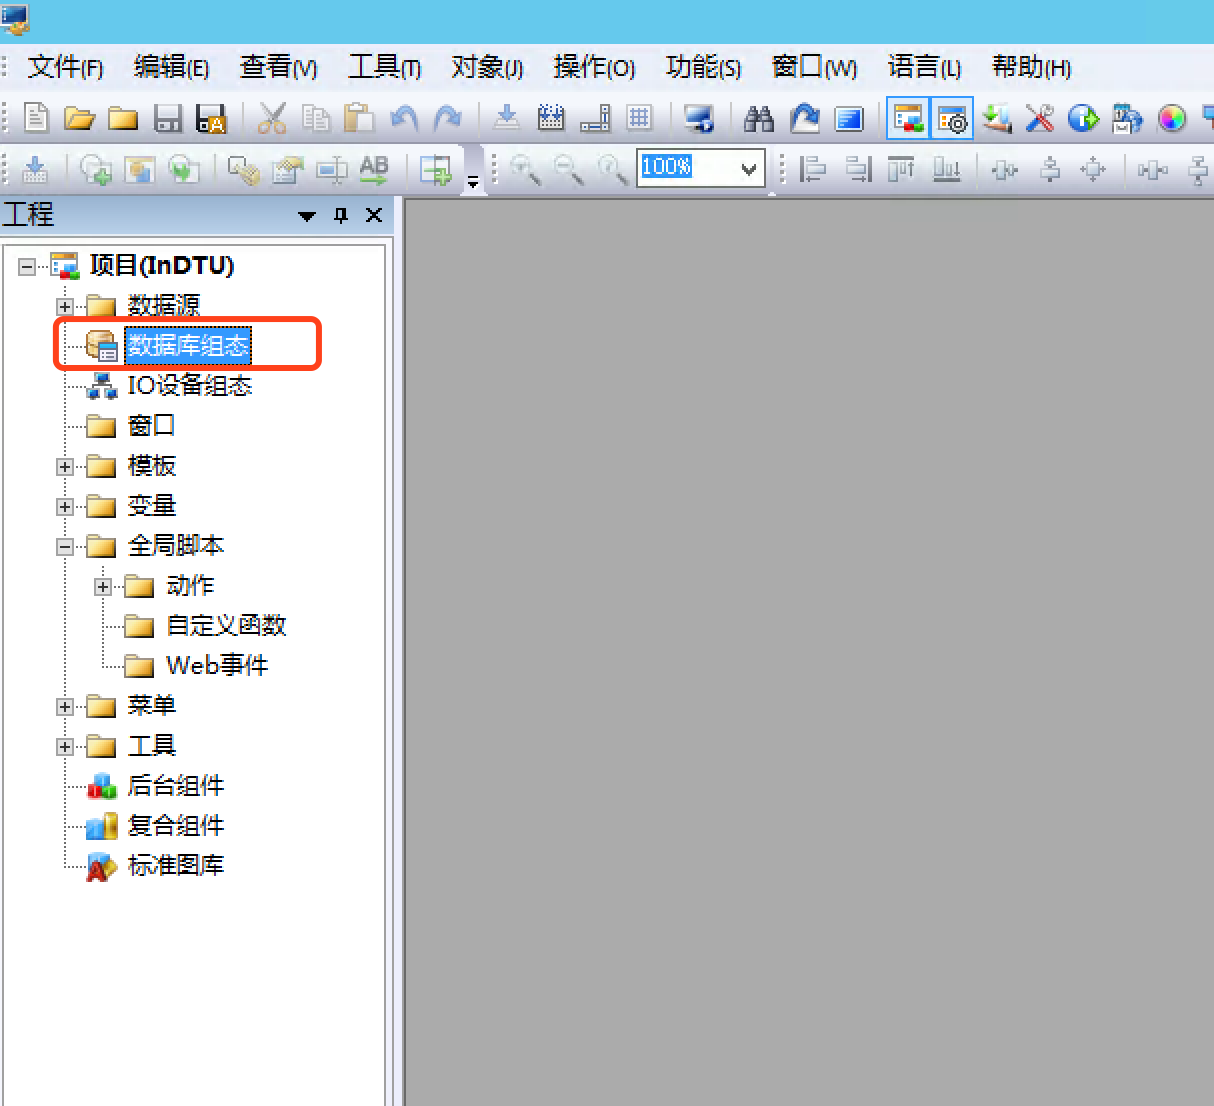Toggle the highlighted settings window toolbar button
1214x1106 pixels.
951,119
